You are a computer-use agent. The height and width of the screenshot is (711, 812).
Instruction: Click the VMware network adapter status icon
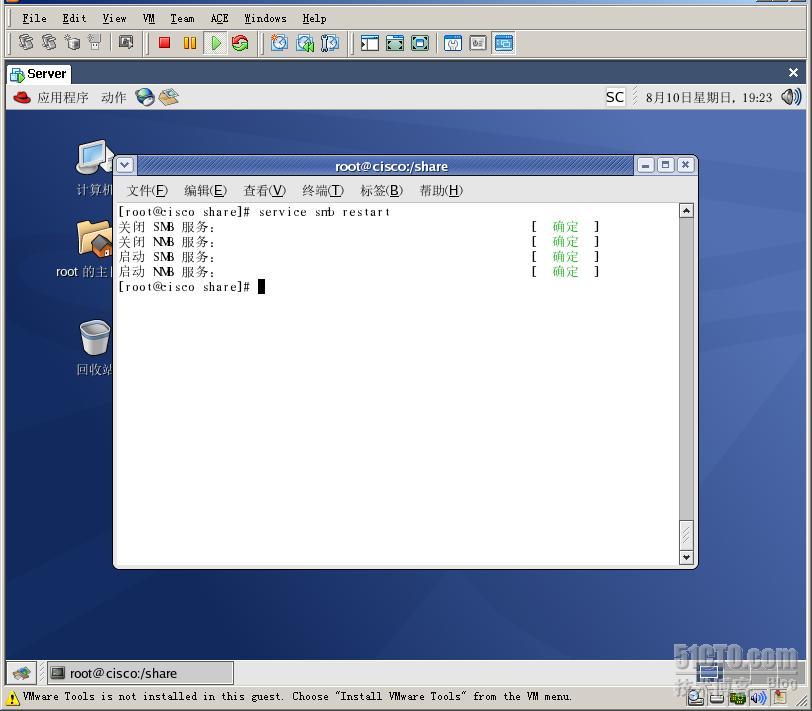[x=737, y=699]
